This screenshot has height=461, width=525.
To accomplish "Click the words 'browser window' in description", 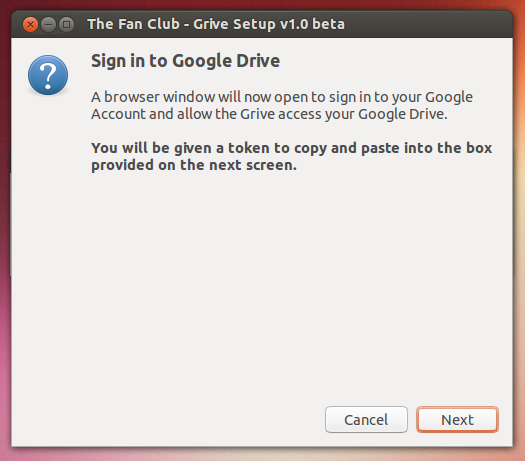I will [160, 97].
